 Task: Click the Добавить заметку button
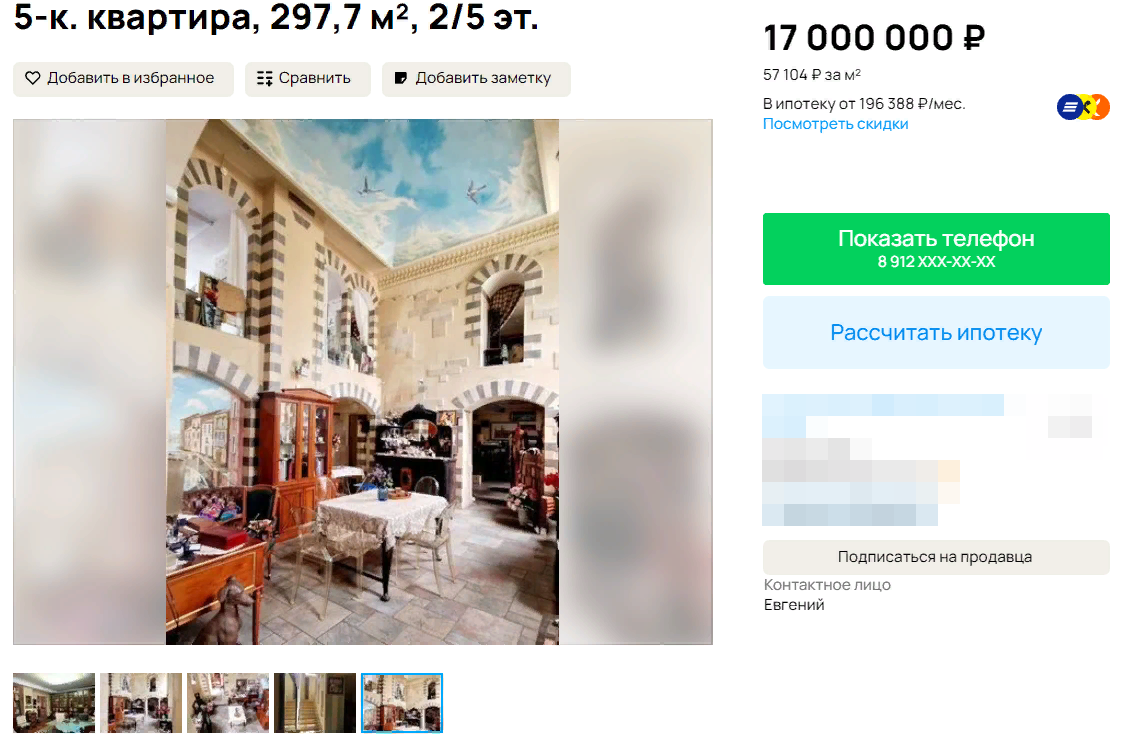tap(476, 79)
